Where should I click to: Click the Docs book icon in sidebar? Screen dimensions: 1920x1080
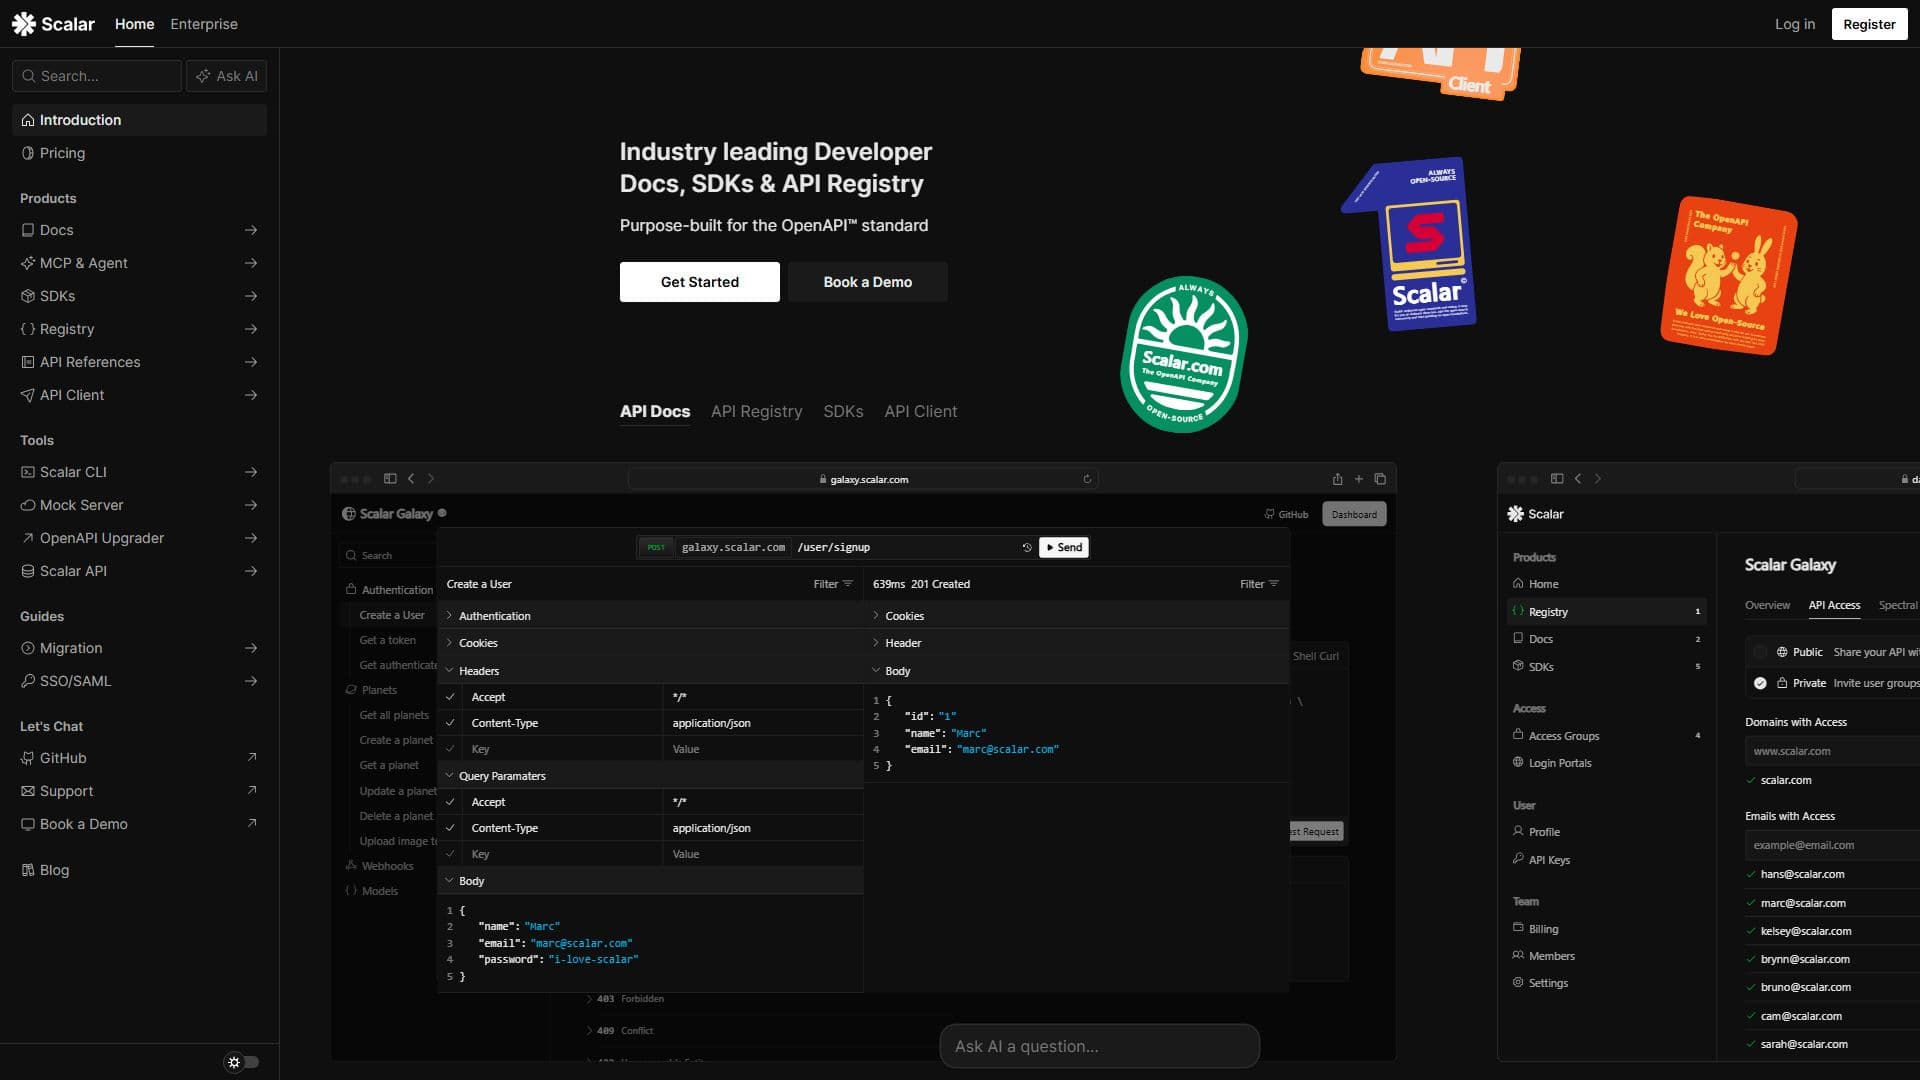click(28, 230)
